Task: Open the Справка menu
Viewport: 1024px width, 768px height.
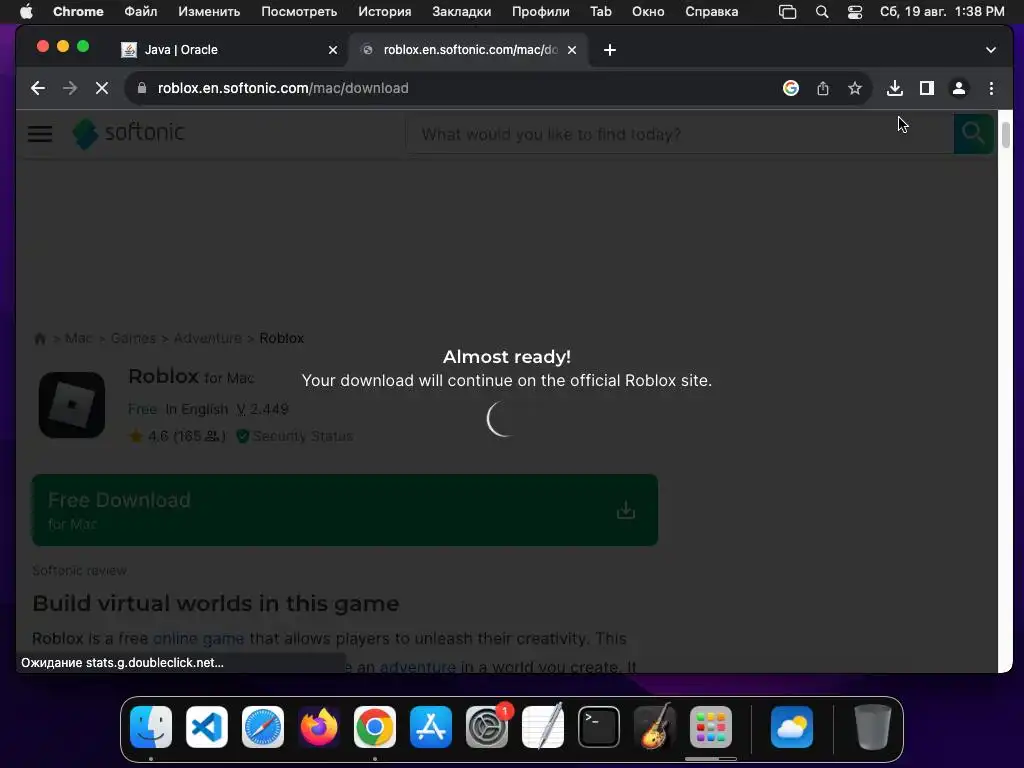Action: (x=712, y=12)
